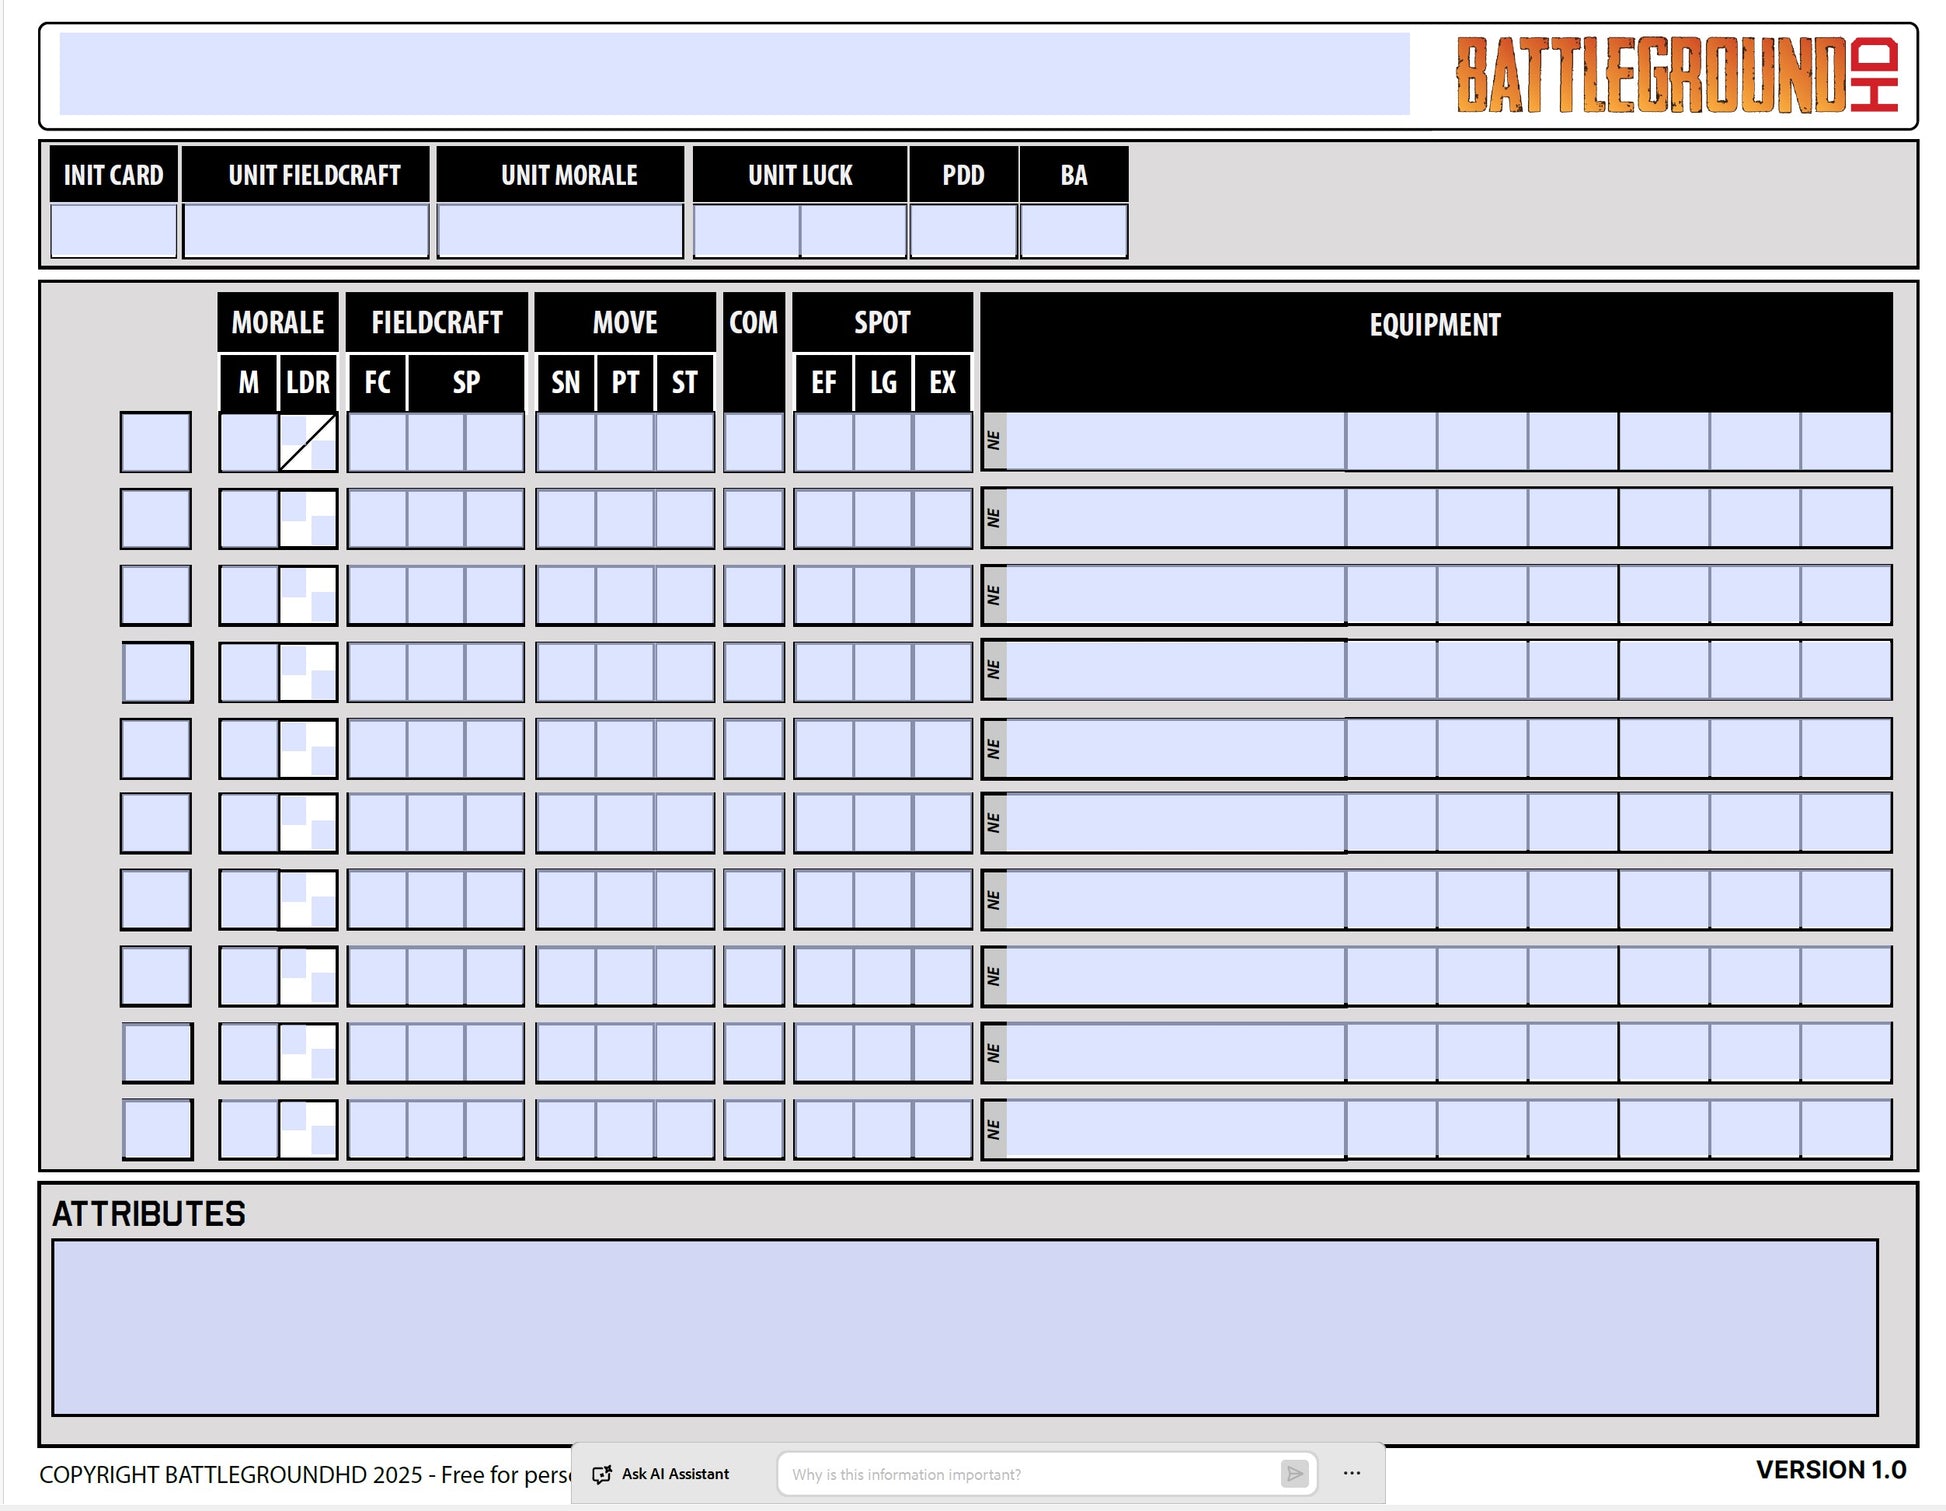
Task: Click the BA input field
Action: point(1074,231)
